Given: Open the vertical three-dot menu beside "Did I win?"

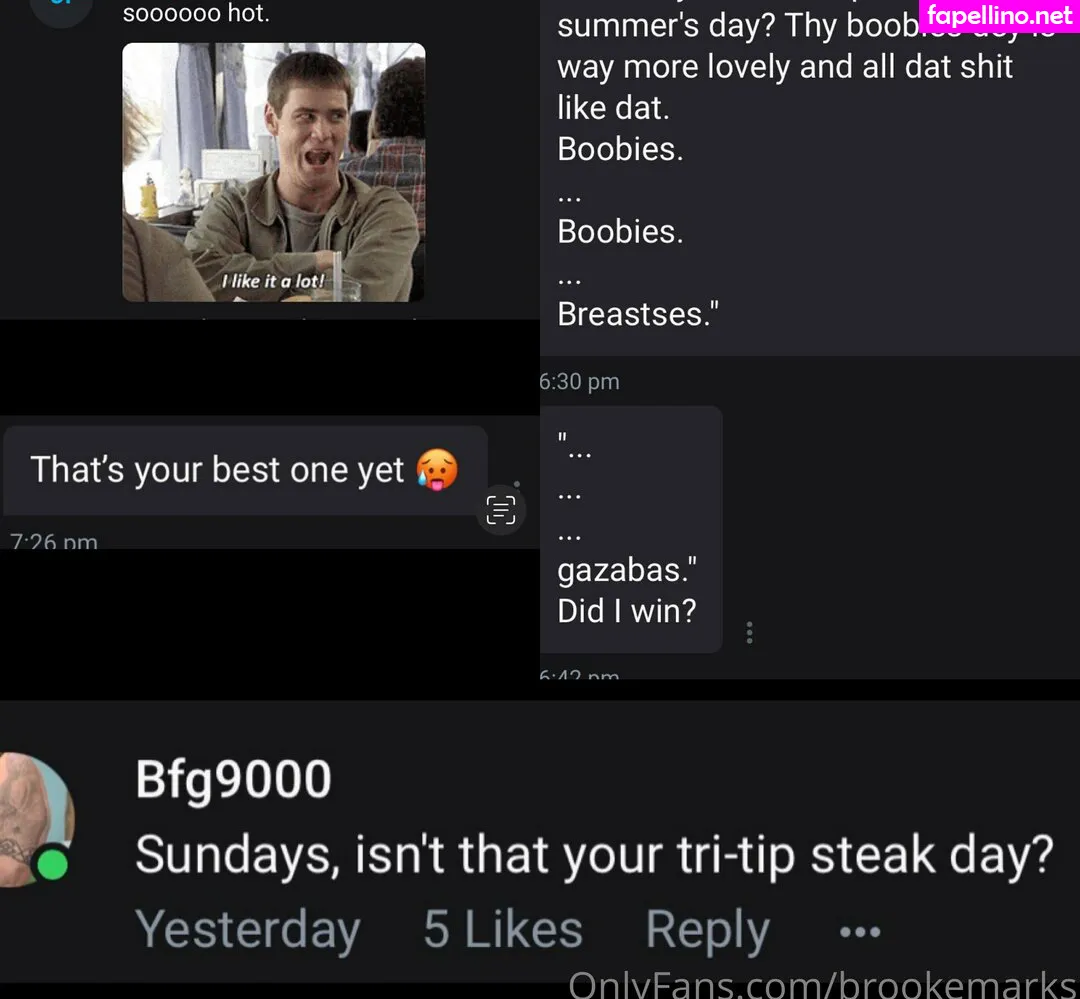Looking at the screenshot, I should (x=749, y=632).
